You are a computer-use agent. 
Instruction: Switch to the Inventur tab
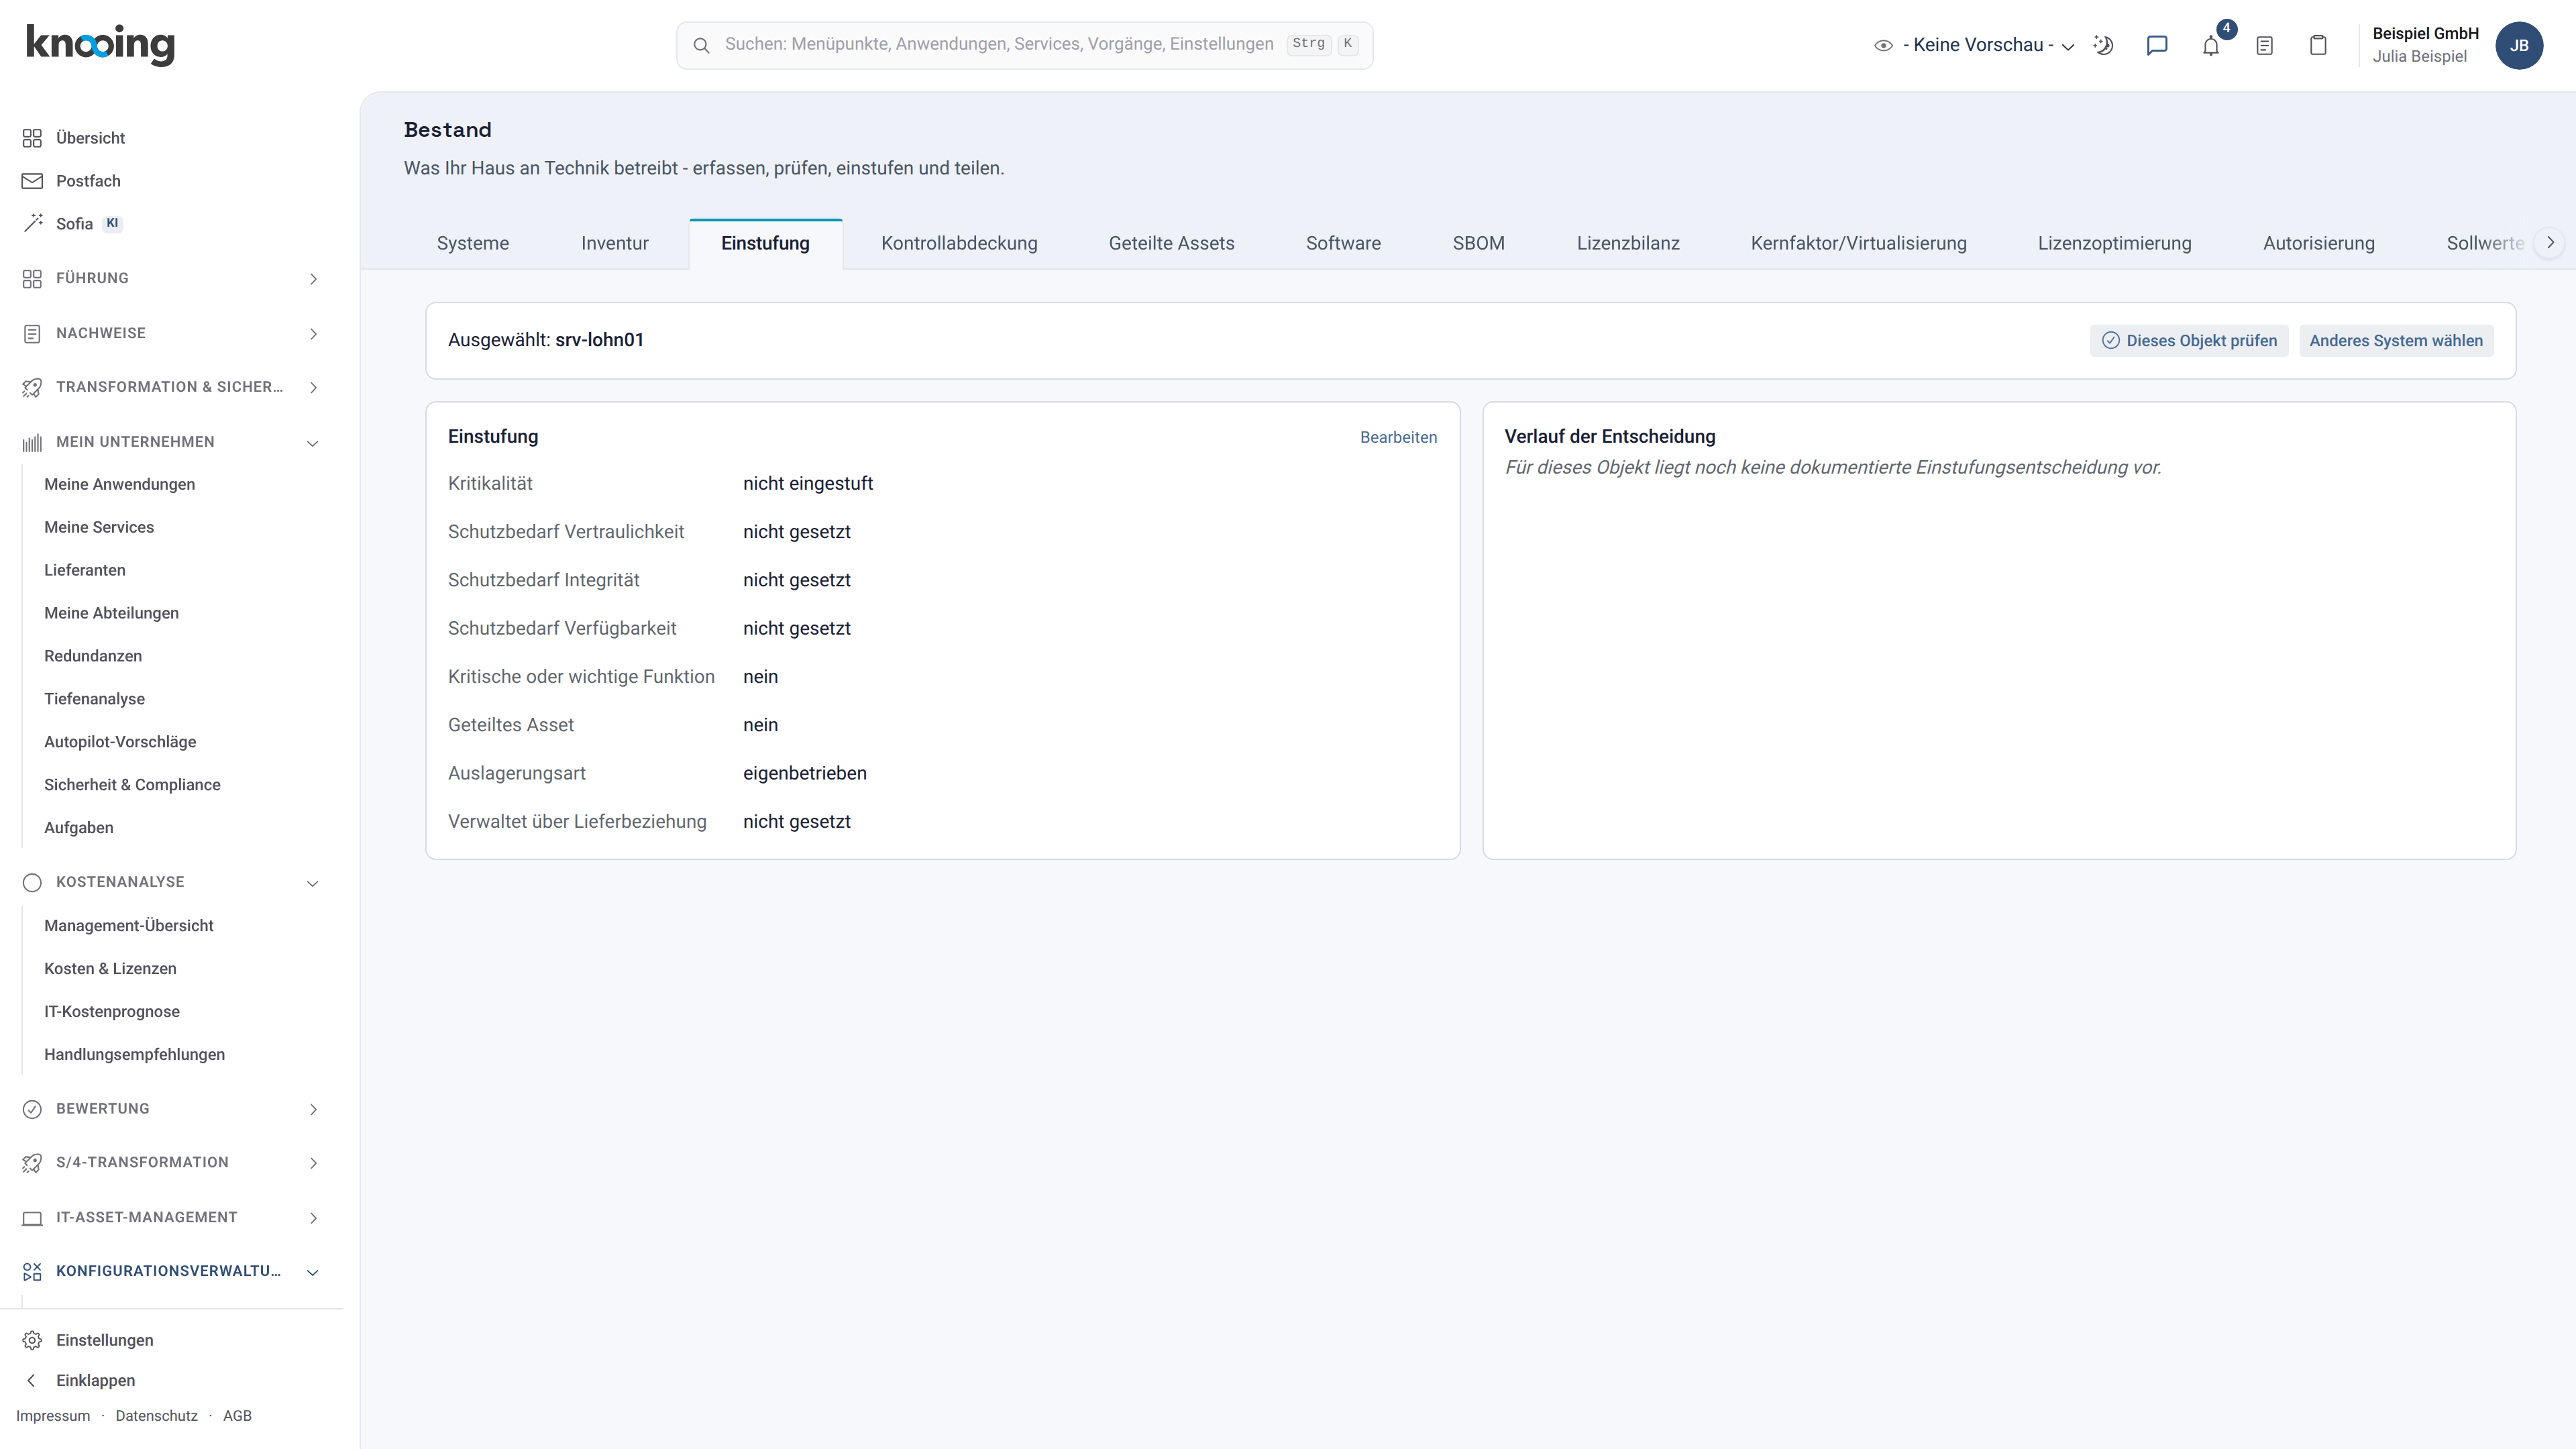(x=615, y=243)
